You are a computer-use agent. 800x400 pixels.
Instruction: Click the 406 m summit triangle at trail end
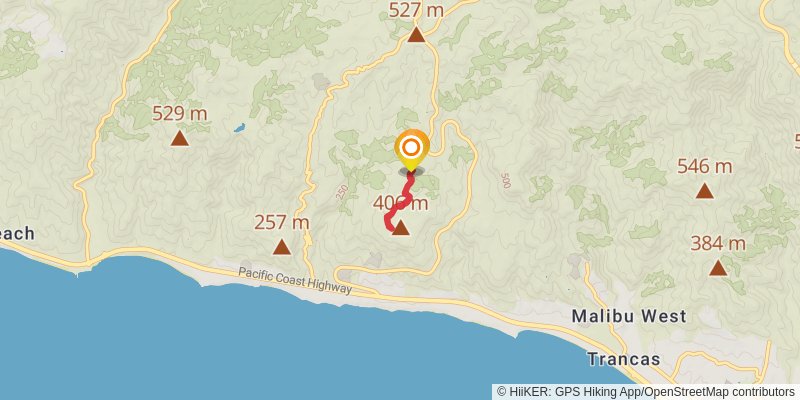tap(401, 228)
